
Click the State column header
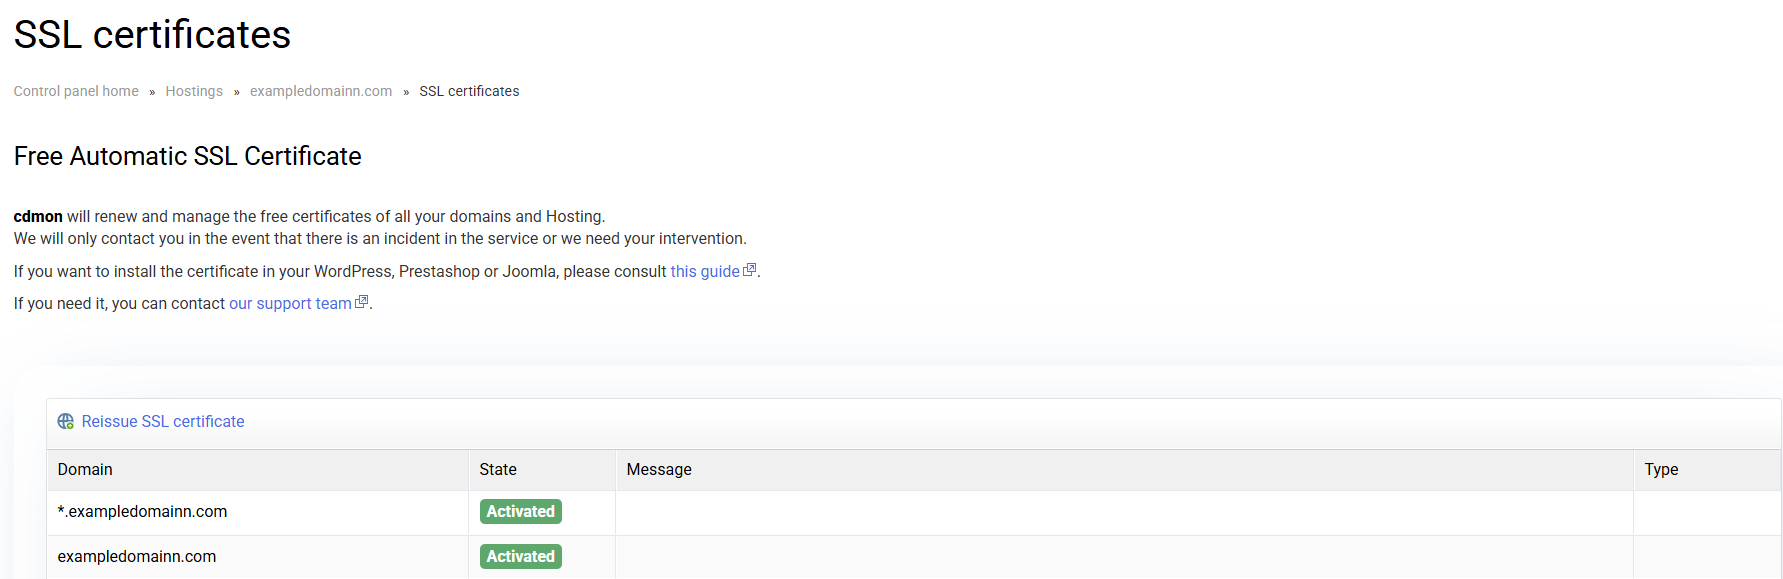tap(498, 470)
